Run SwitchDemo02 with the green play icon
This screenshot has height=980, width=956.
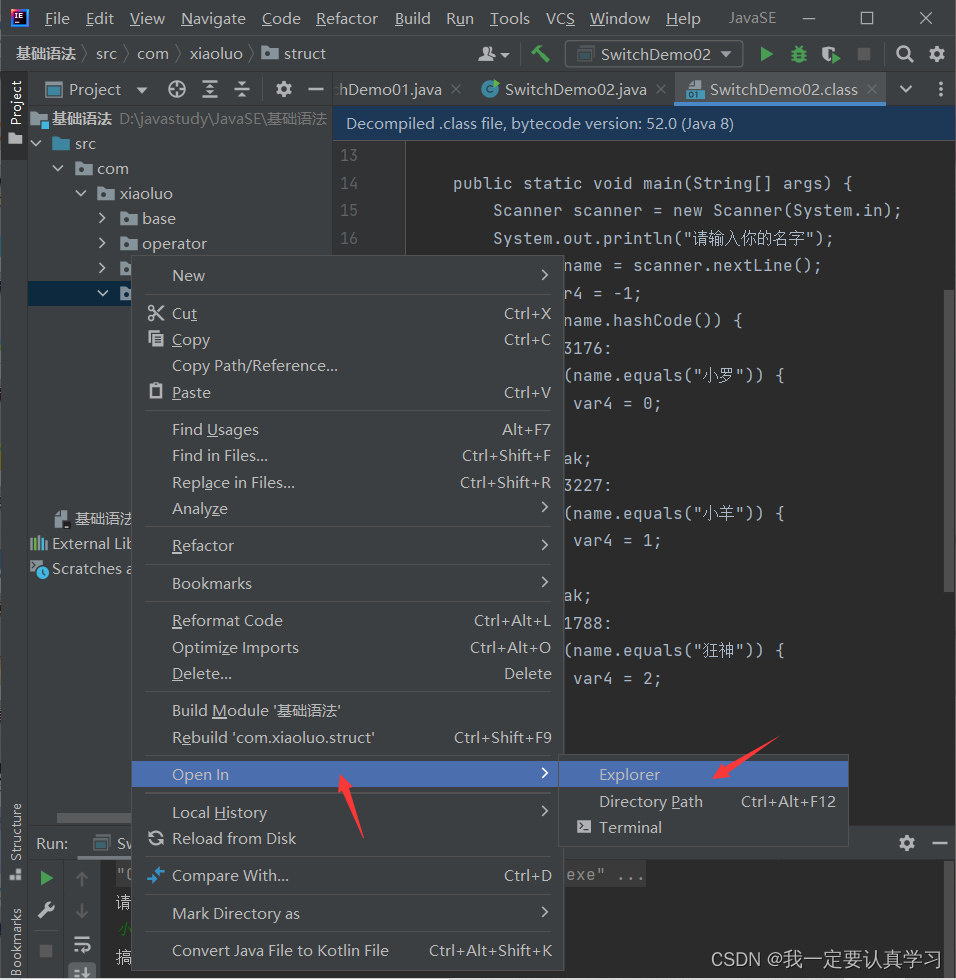(x=766, y=54)
